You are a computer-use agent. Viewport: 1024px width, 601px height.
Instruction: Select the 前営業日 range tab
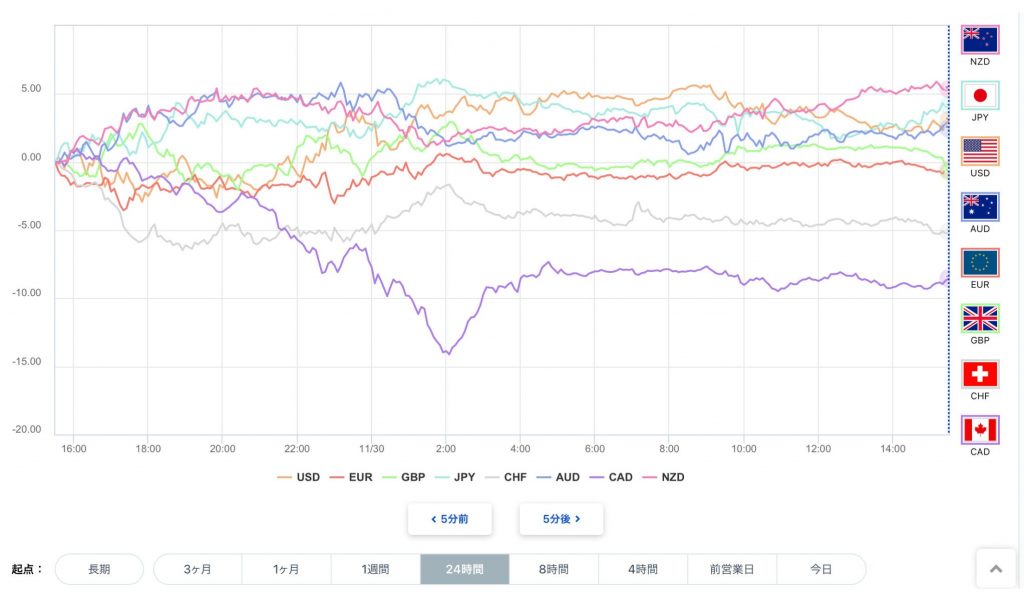[732, 569]
